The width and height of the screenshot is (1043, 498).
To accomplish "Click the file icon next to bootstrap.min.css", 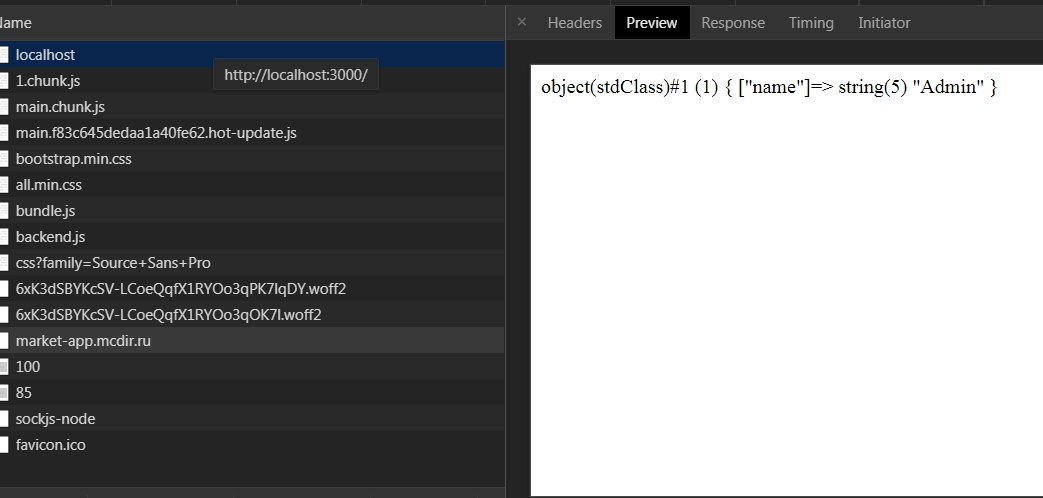I will [3, 159].
